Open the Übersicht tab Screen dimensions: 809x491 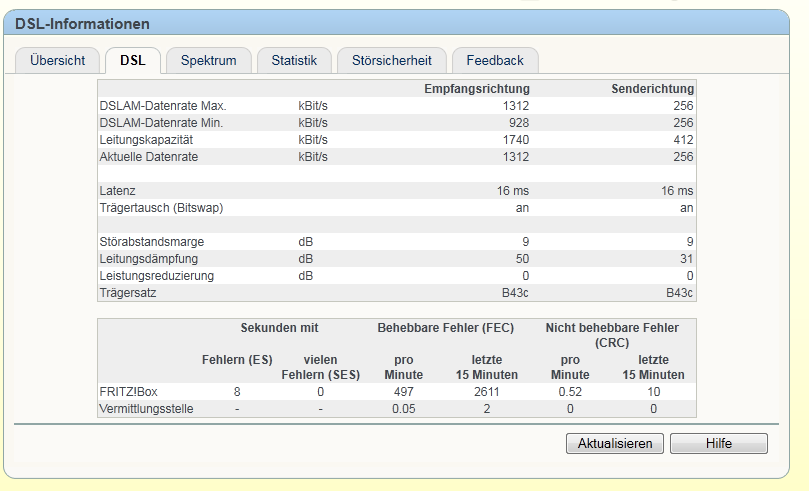click(57, 60)
